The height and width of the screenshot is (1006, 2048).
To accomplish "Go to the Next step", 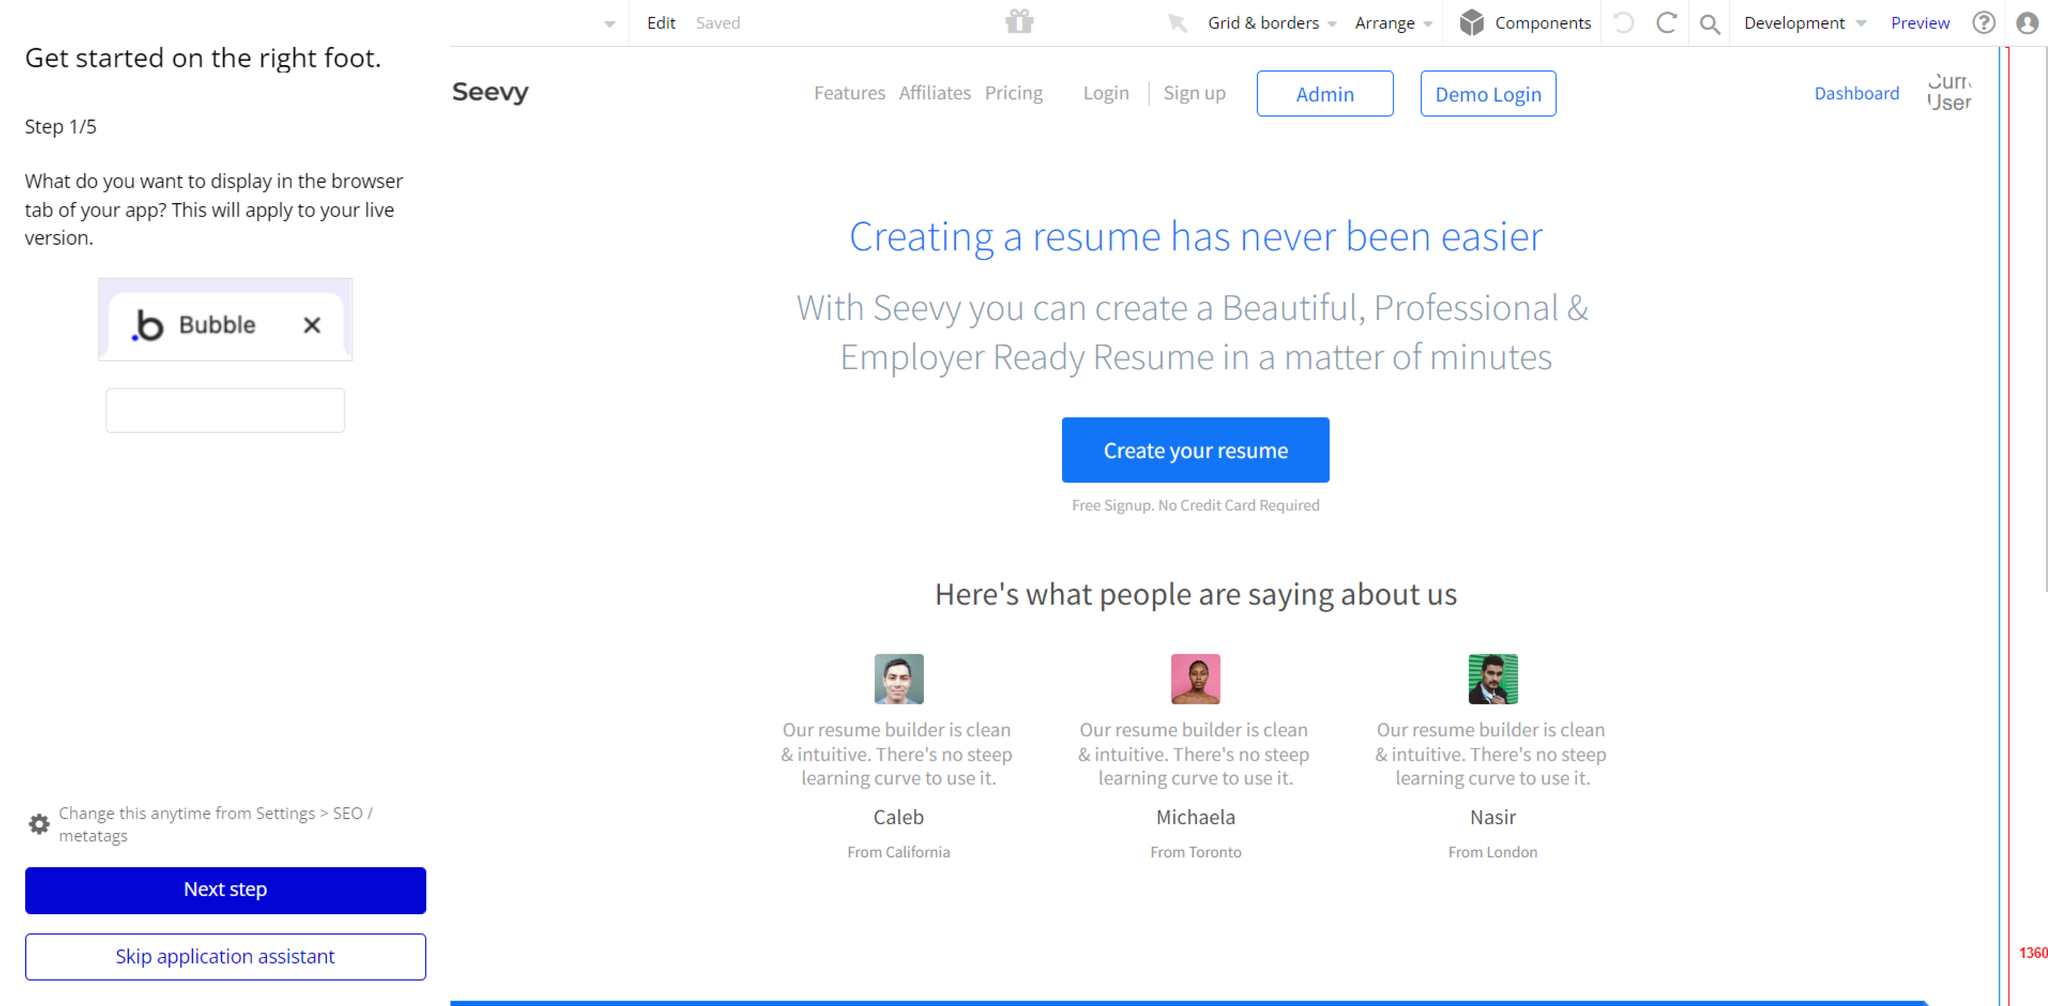I will click(x=225, y=890).
